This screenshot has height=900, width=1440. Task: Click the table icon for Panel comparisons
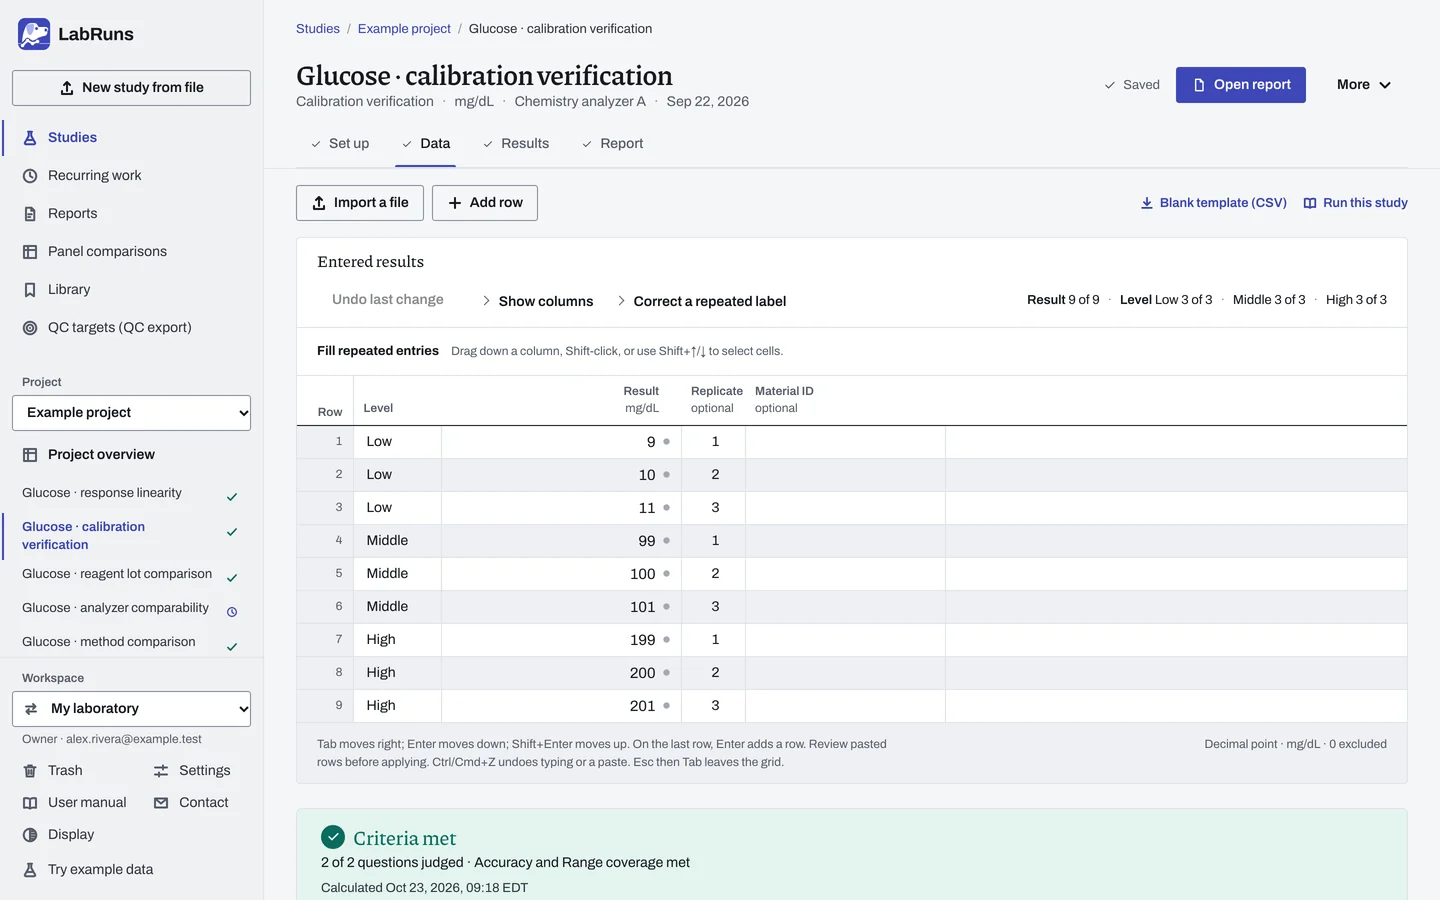coord(30,252)
